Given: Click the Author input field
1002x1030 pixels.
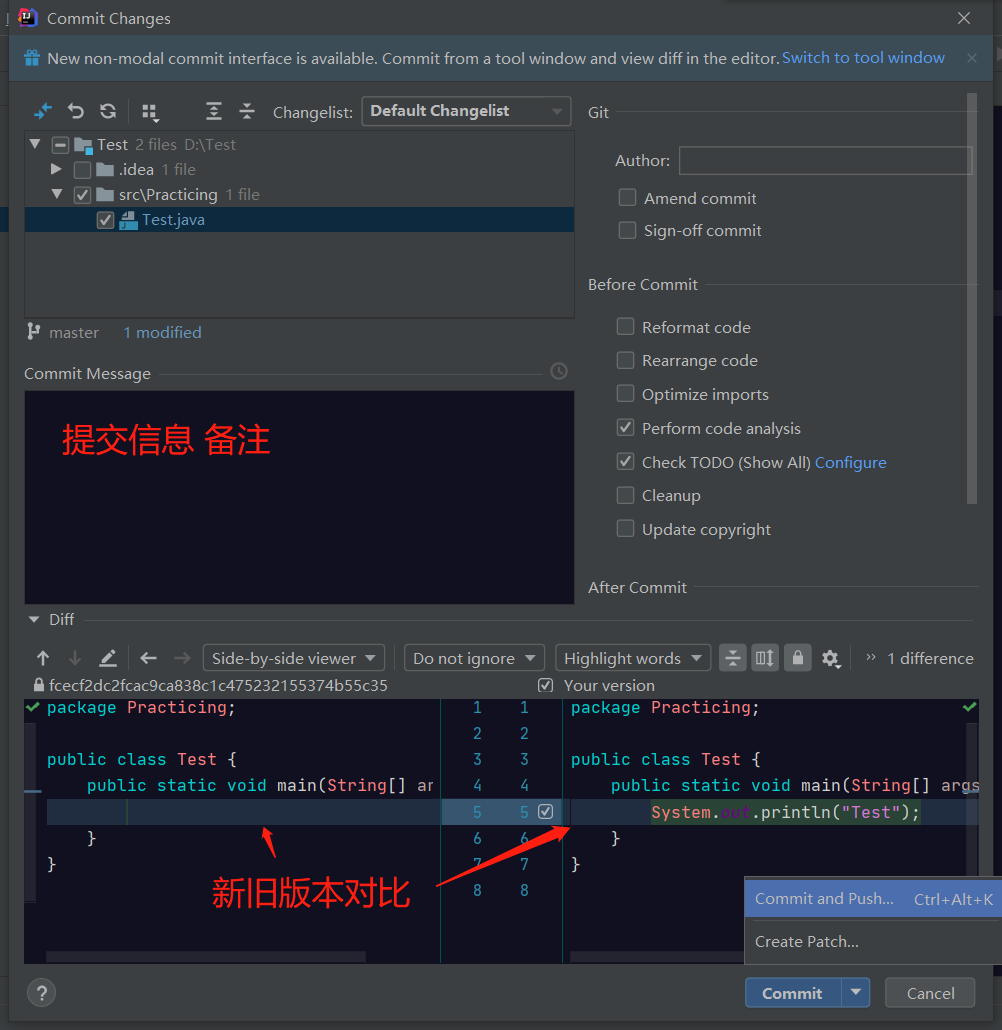Looking at the screenshot, I should coord(825,160).
